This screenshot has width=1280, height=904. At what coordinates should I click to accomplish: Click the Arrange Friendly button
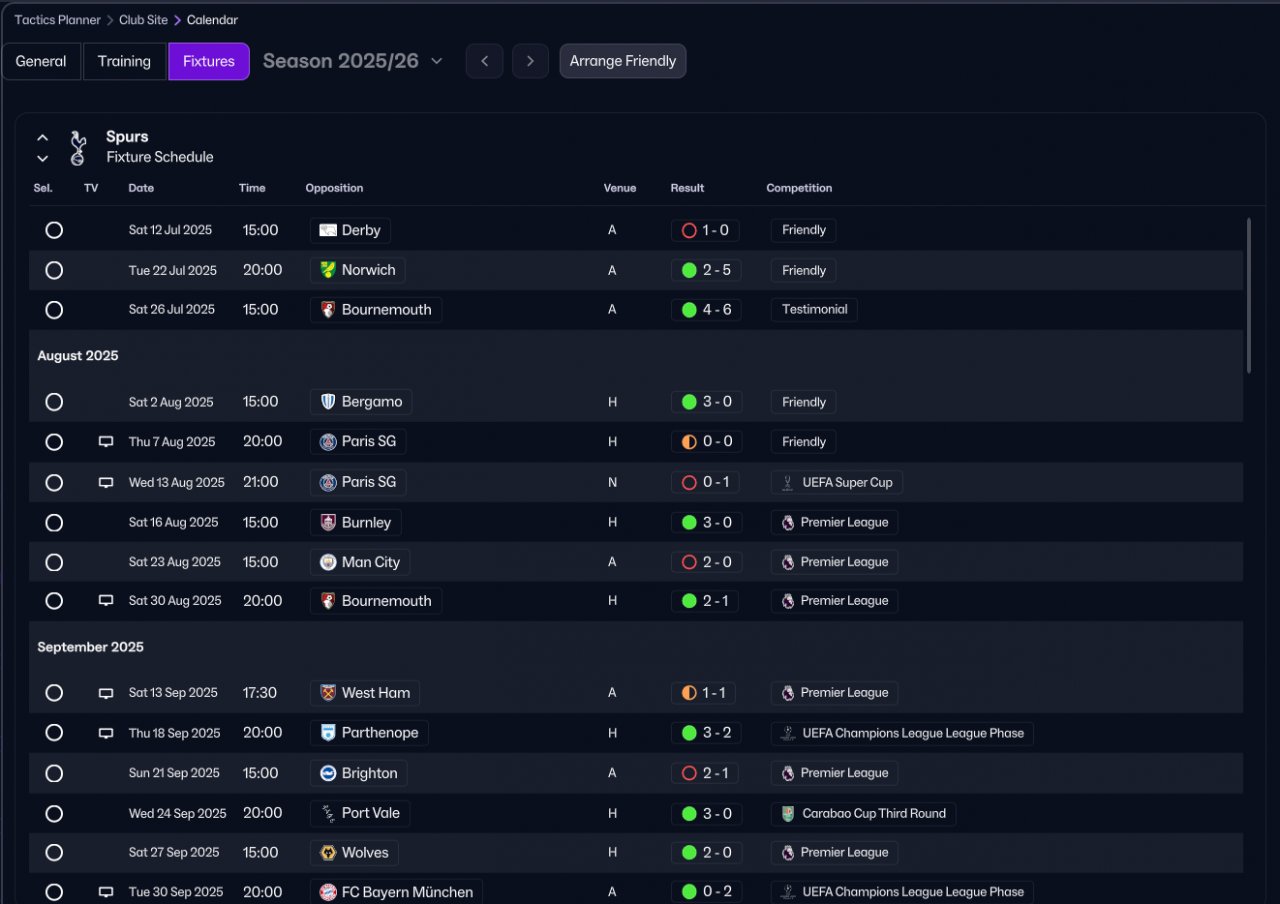click(623, 61)
